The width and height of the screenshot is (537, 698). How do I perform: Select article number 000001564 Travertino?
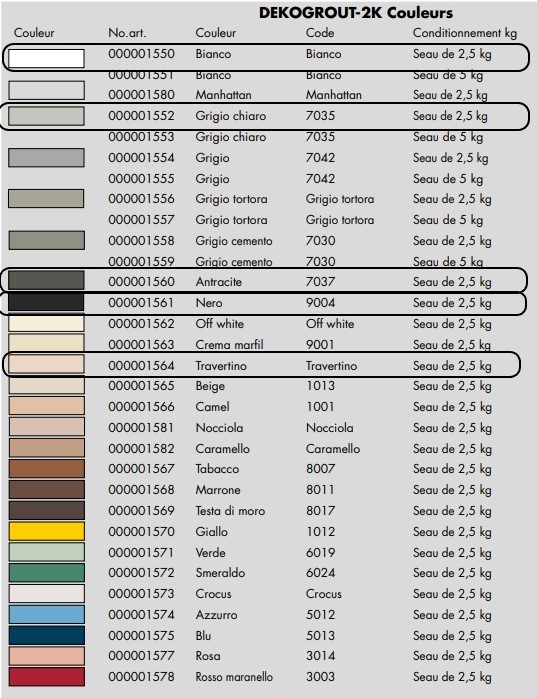point(141,365)
